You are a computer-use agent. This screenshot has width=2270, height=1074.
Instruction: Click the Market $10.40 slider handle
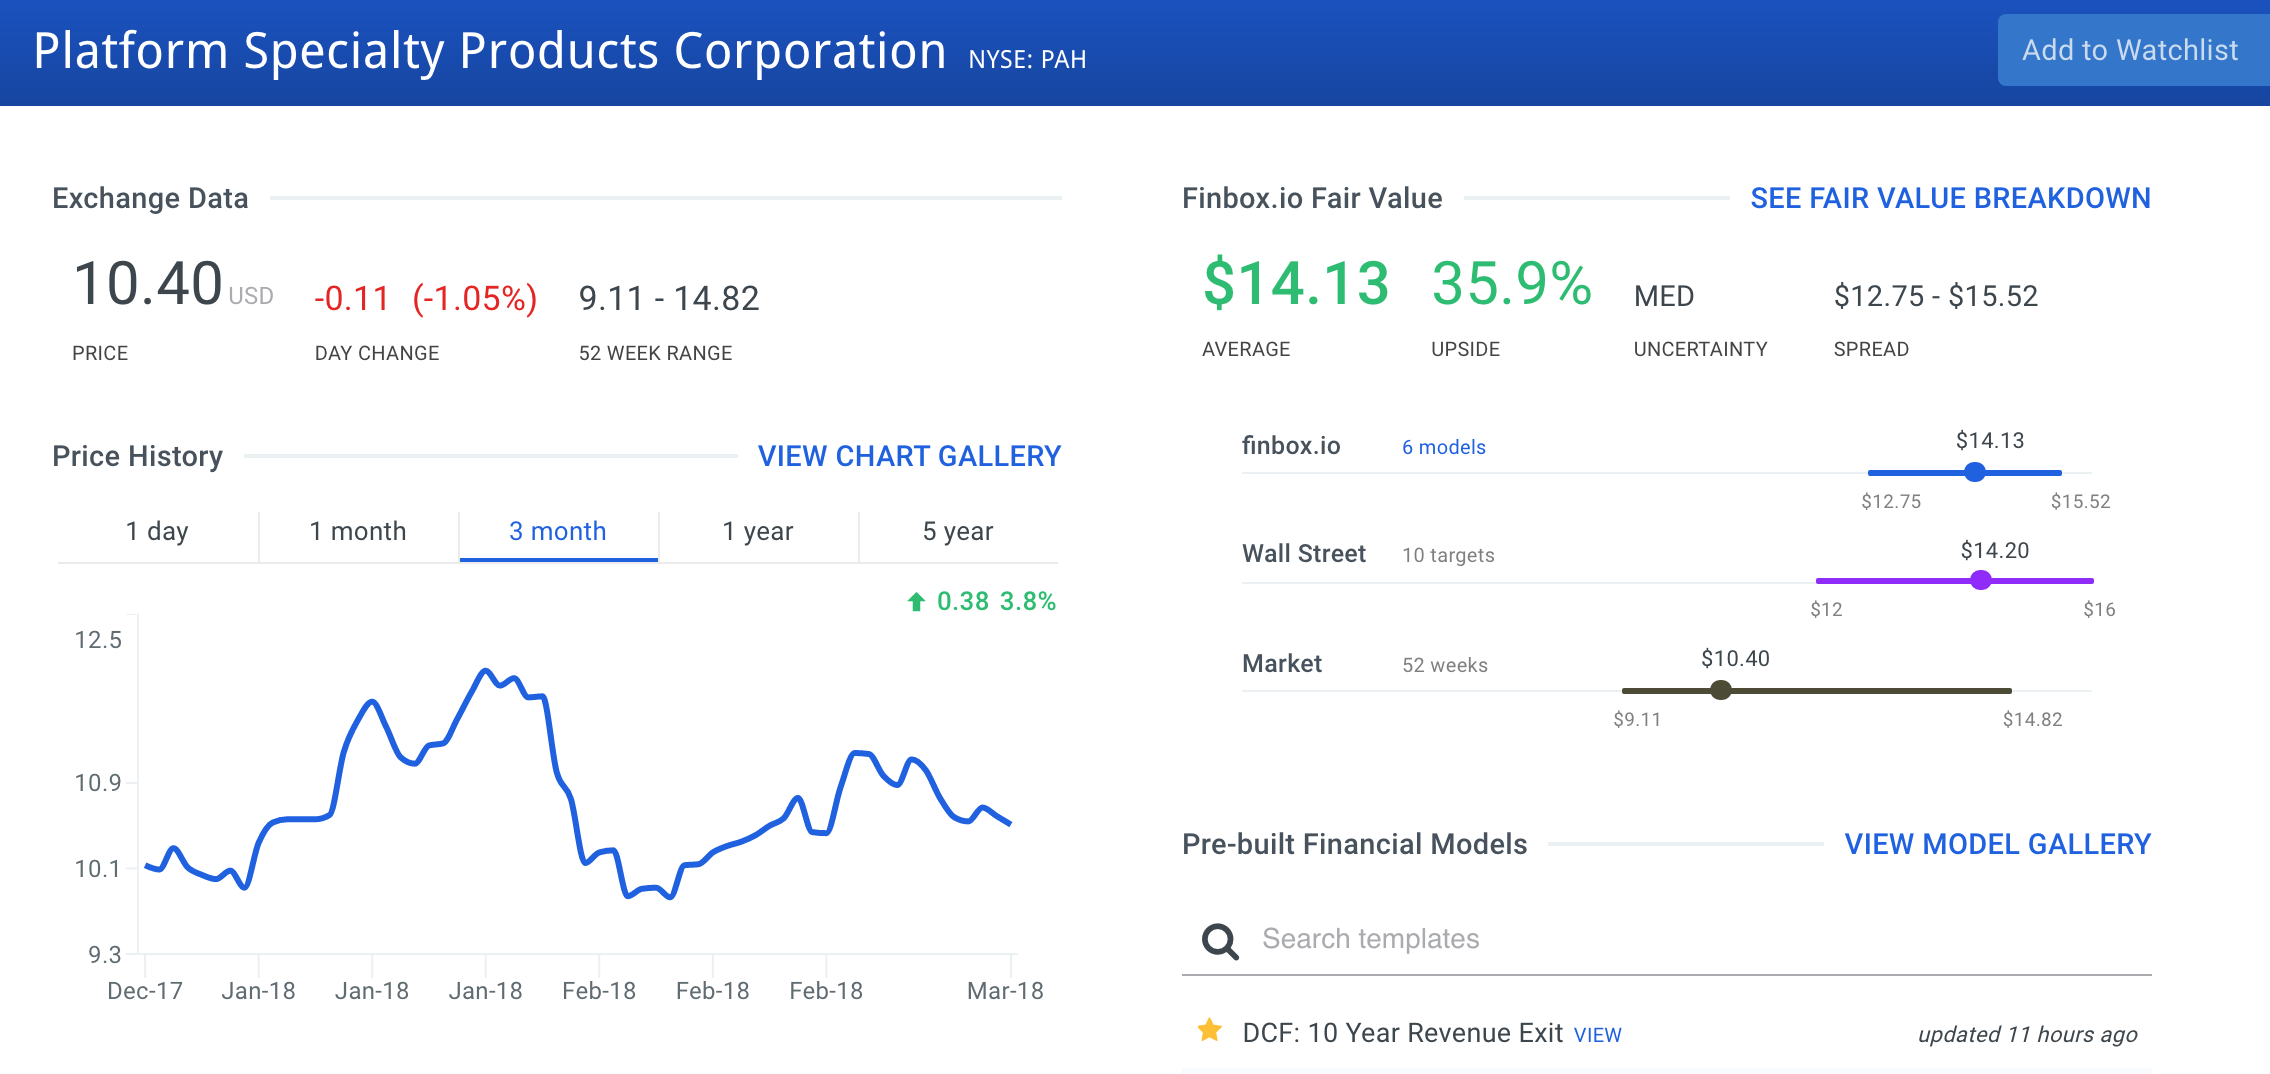1721,690
